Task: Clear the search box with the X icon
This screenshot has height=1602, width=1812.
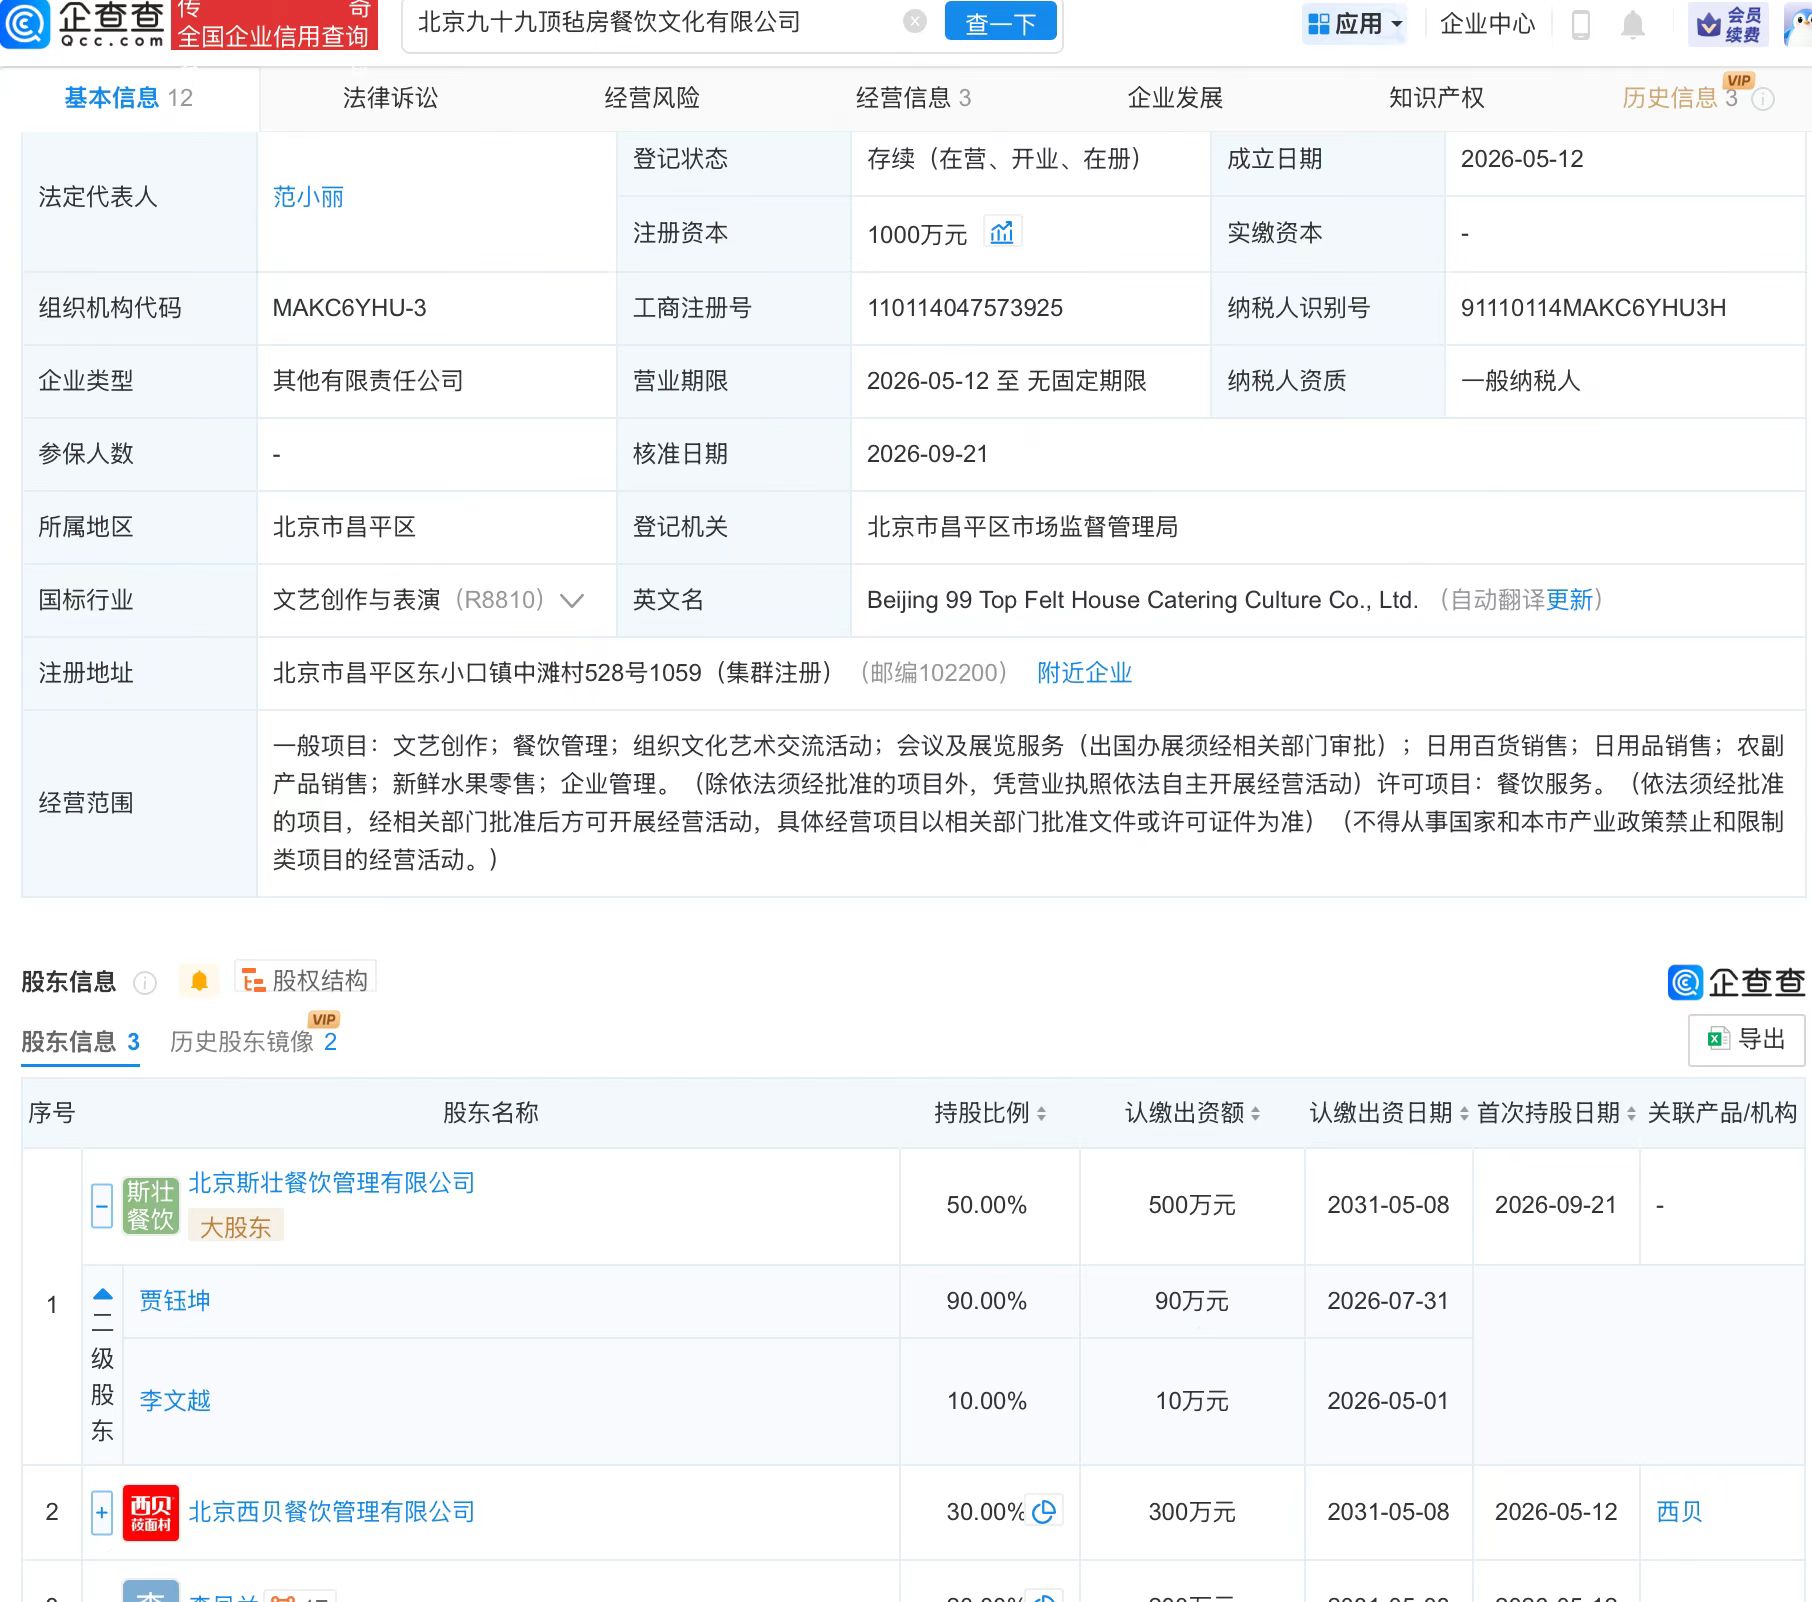Action: [x=914, y=21]
